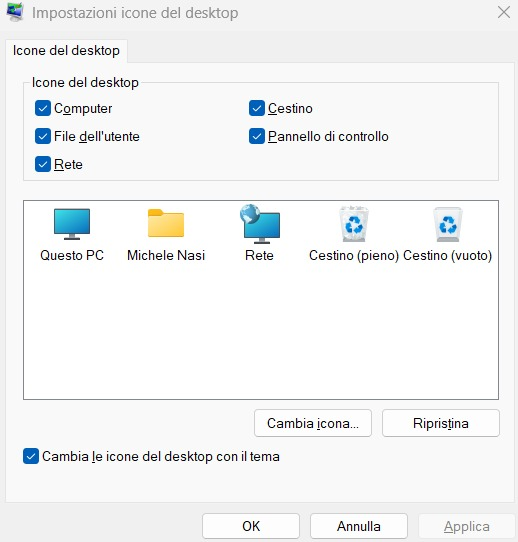This screenshot has height=542, width=518.
Task: Select the Rete network icon in preview list
Action: (x=260, y=224)
